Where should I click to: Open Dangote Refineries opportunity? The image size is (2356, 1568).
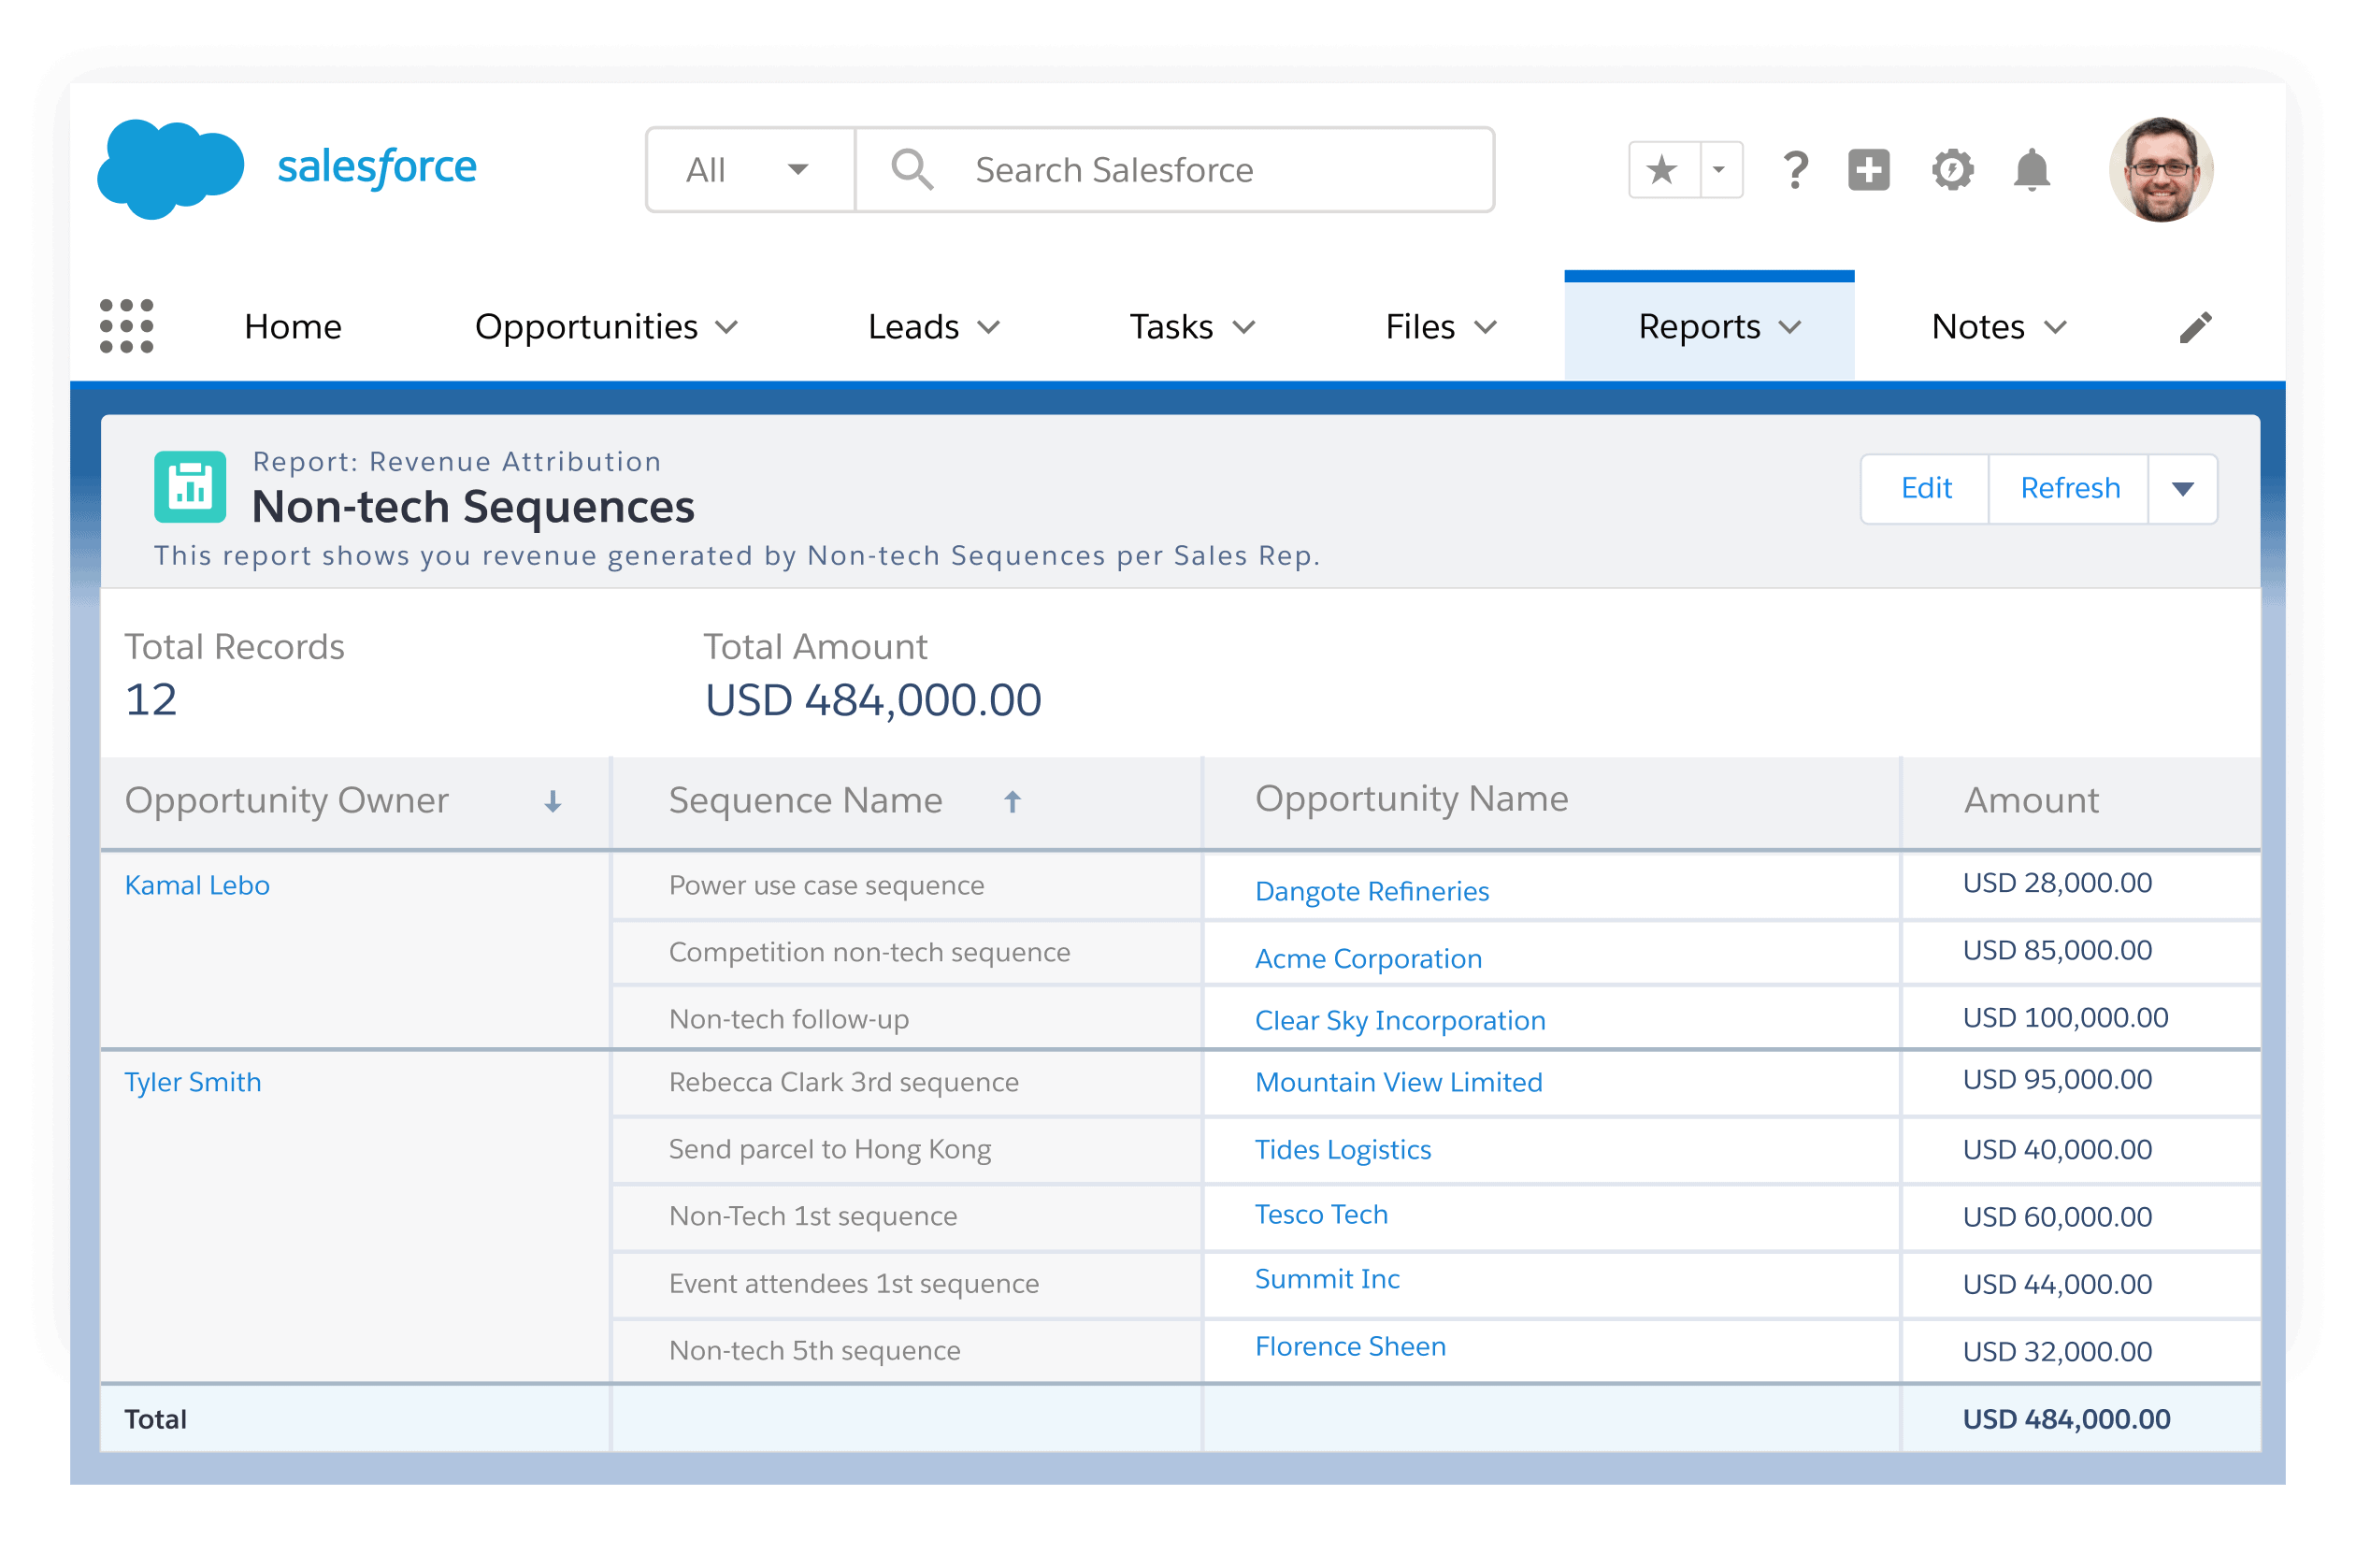[1371, 891]
